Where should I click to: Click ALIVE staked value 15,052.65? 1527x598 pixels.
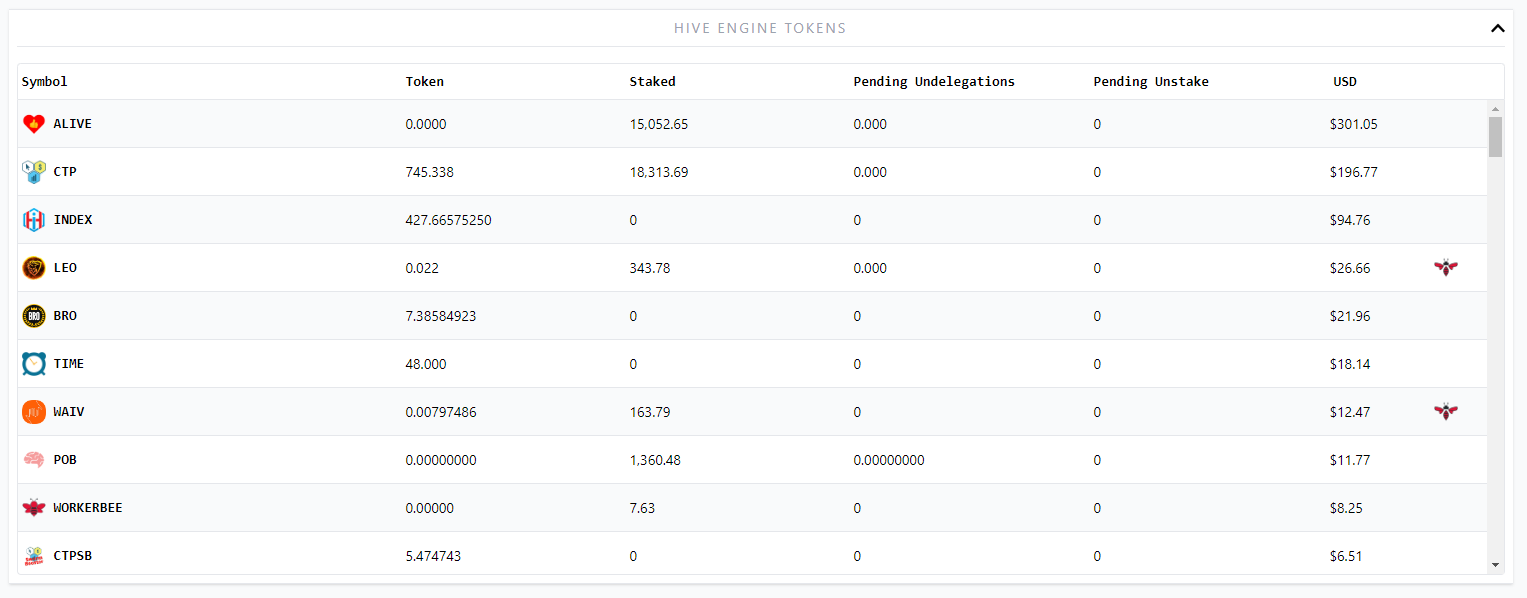pyautogui.click(x=659, y=125)
